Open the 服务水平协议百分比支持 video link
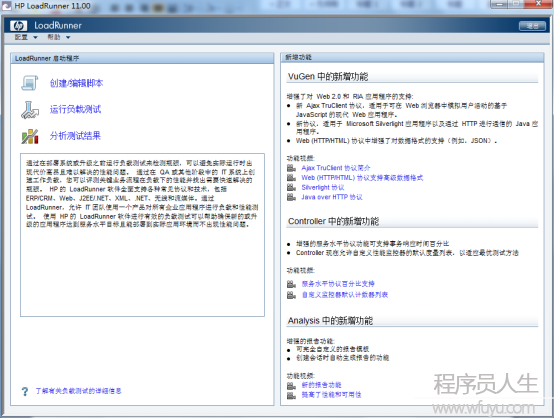The image size is (554, 418). 338,284
